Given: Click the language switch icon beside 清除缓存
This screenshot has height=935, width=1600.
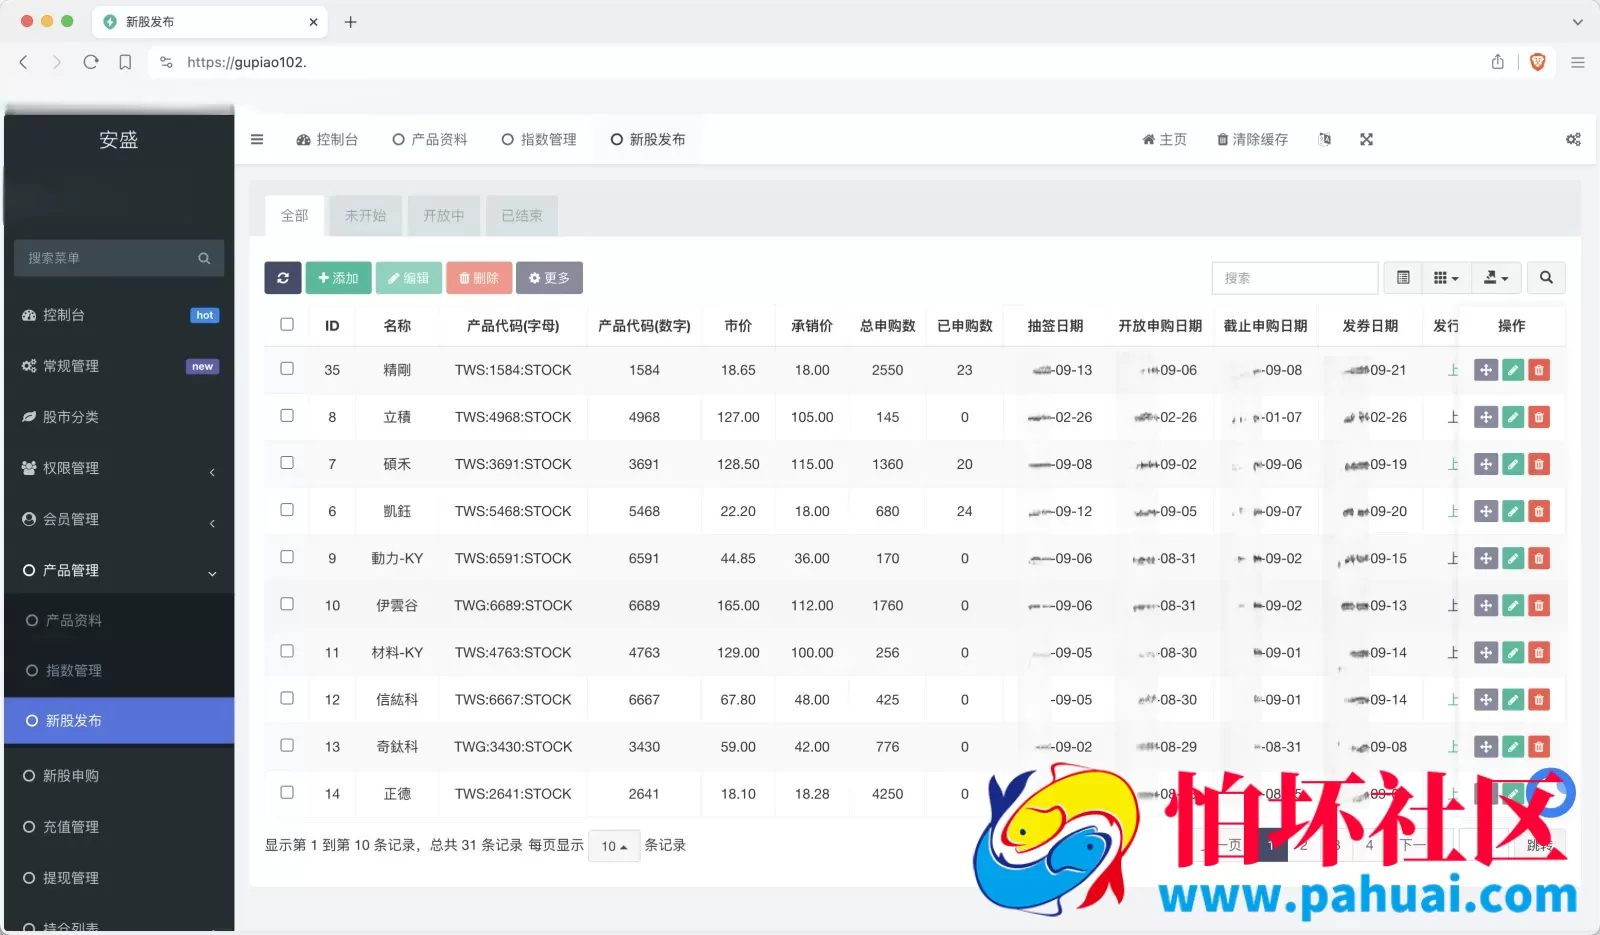Looking at the screenshot, I should click(1325, 140).
